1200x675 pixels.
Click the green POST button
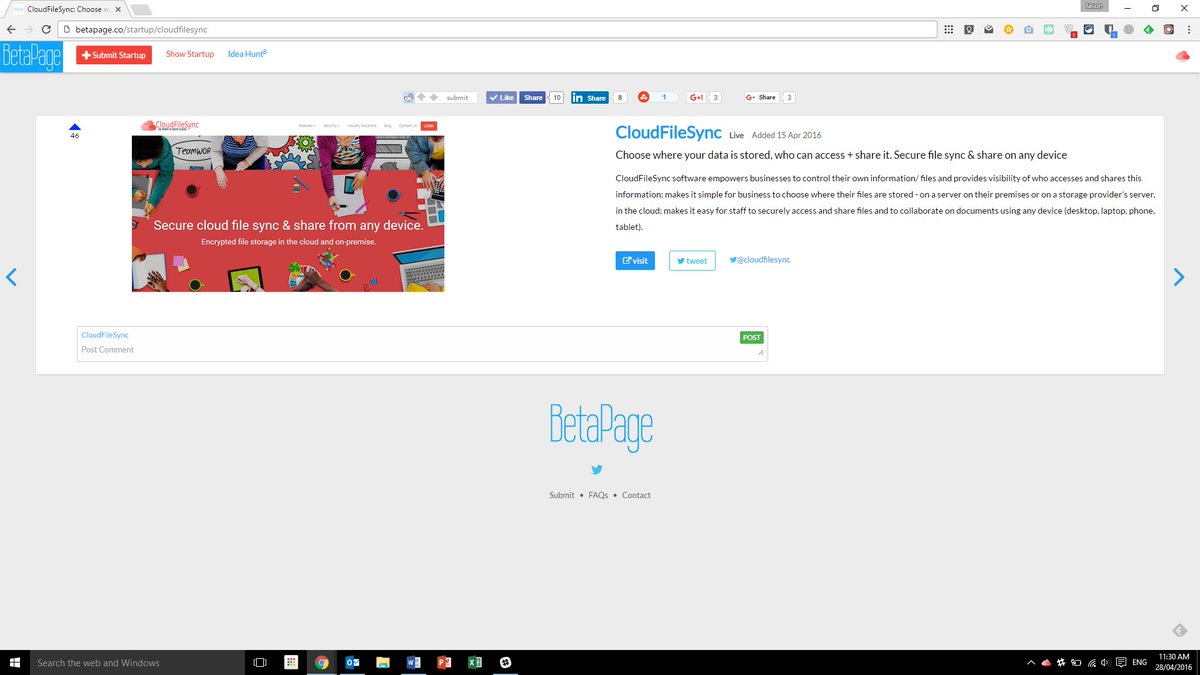[x=751, y=337]
